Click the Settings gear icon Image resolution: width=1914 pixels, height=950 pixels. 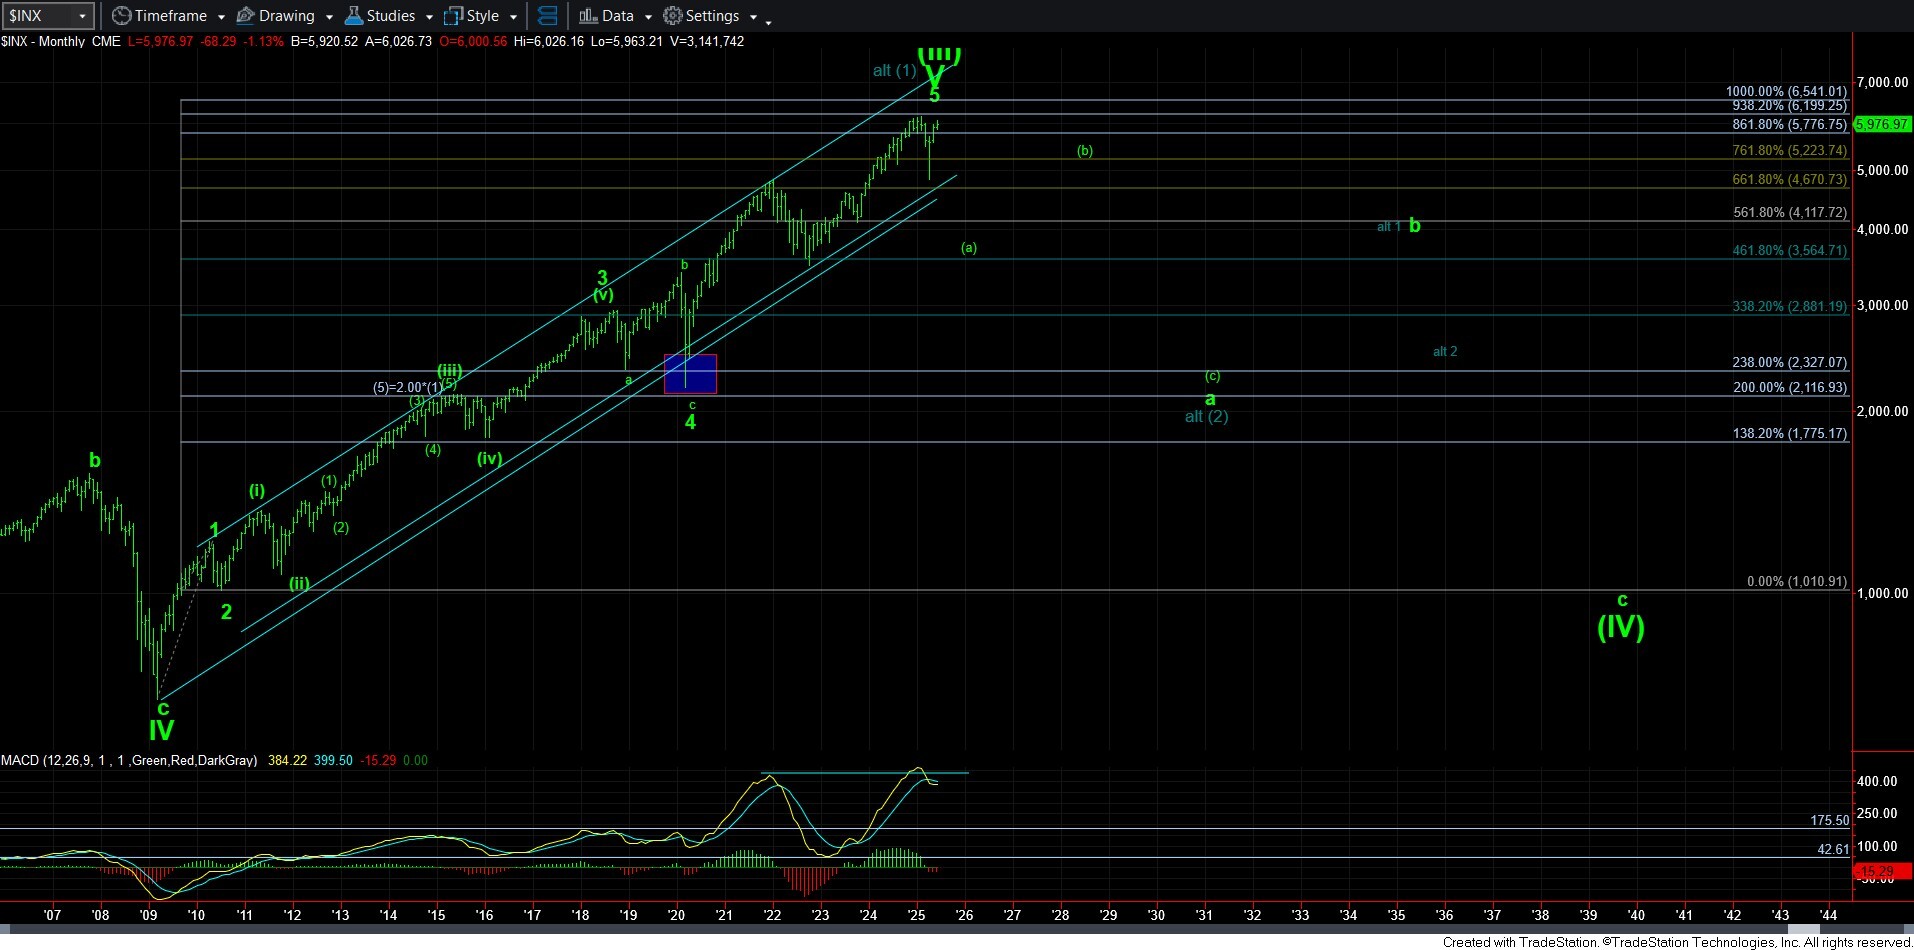point(673,16)
